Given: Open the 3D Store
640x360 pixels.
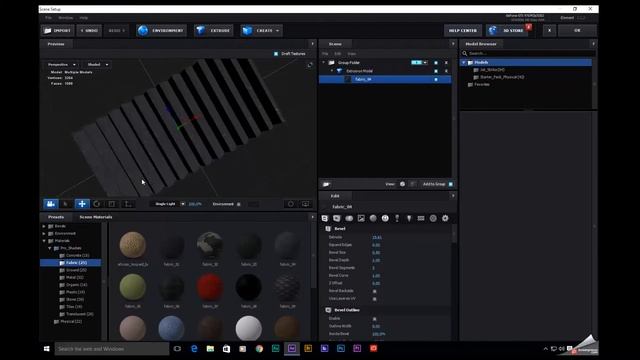Looking at the screenshot, I should (507, 31).
